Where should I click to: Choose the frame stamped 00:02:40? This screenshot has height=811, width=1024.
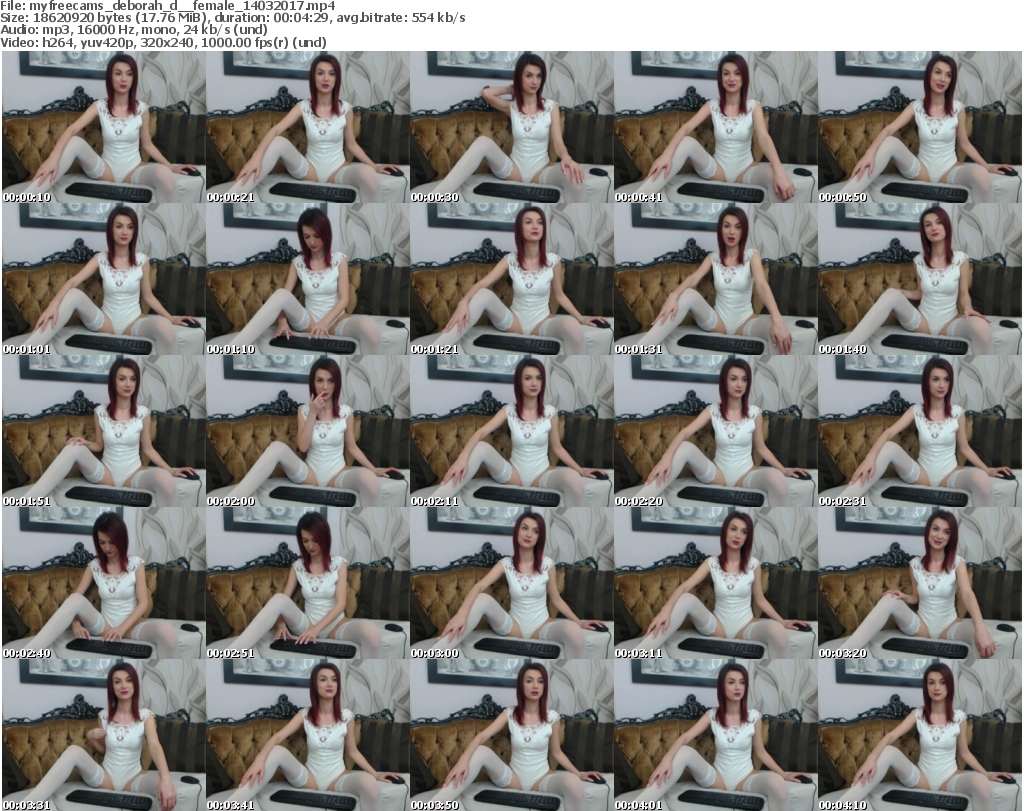pos(104,584)
